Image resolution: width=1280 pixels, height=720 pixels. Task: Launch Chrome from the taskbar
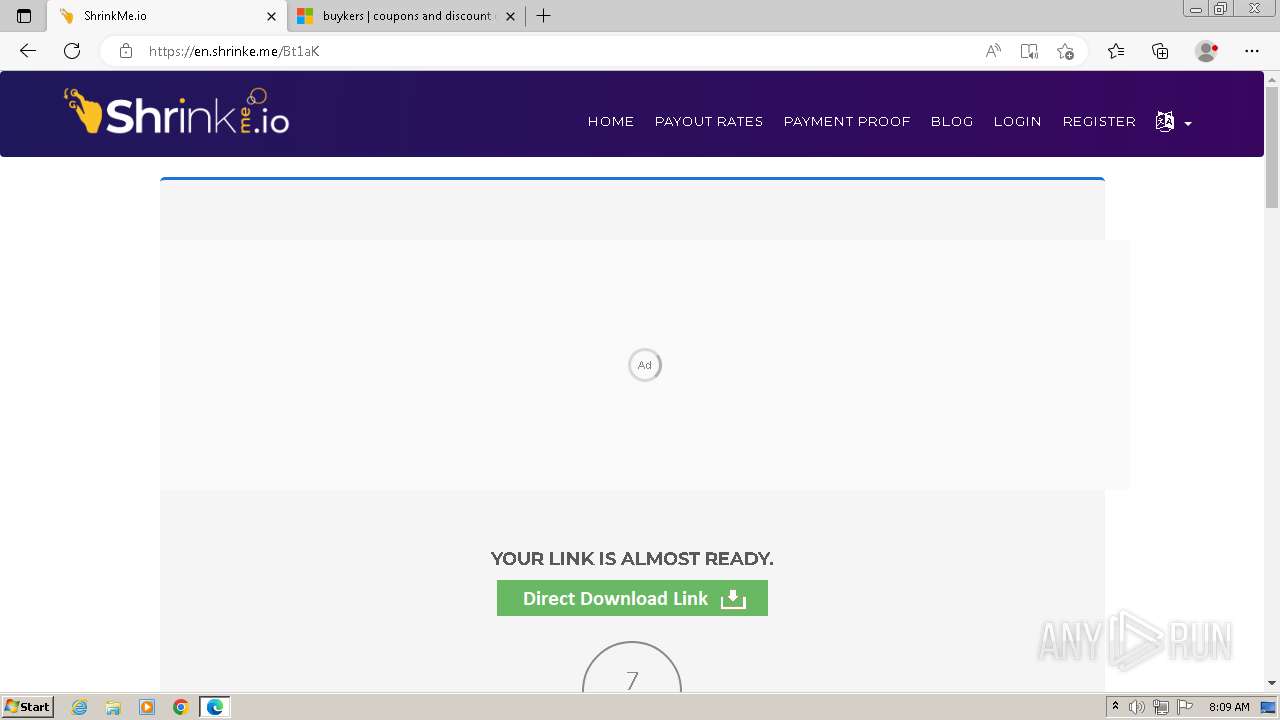point(181,707)
